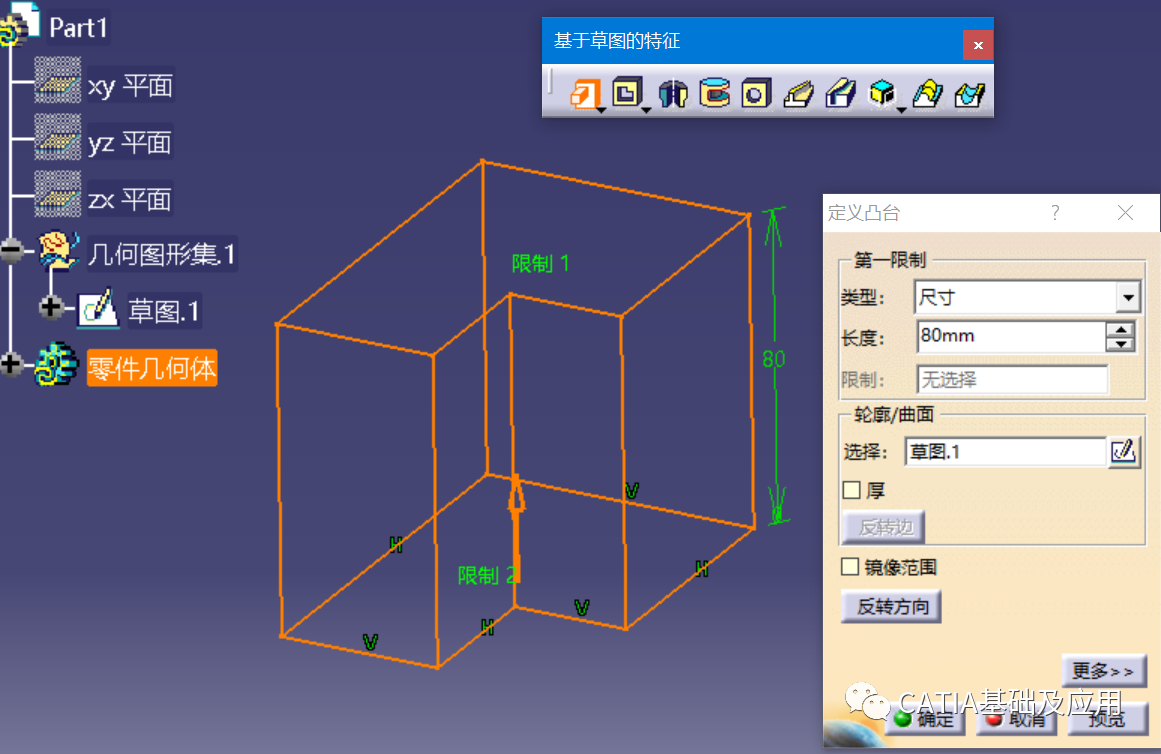The height and width of the screenshot is (754, 1161).
Task: Expand the 零件几何体 node
Action: pyautogui.click(x=11, y=364)
